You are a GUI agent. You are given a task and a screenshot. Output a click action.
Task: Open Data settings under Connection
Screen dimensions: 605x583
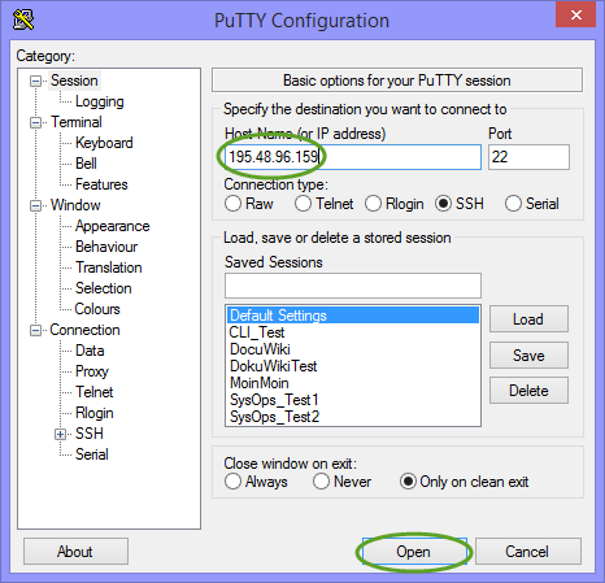[90, 351]
